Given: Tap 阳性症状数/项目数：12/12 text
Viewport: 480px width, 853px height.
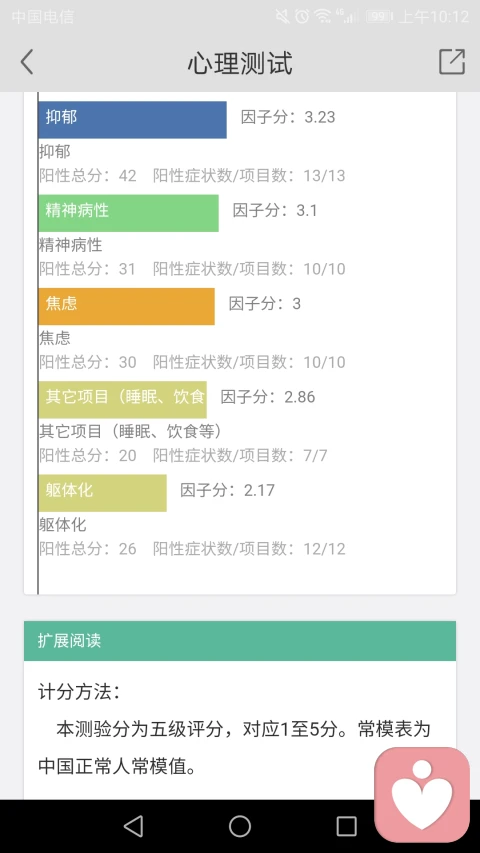Looking at the screenshot, I should [x=249, y=548].
